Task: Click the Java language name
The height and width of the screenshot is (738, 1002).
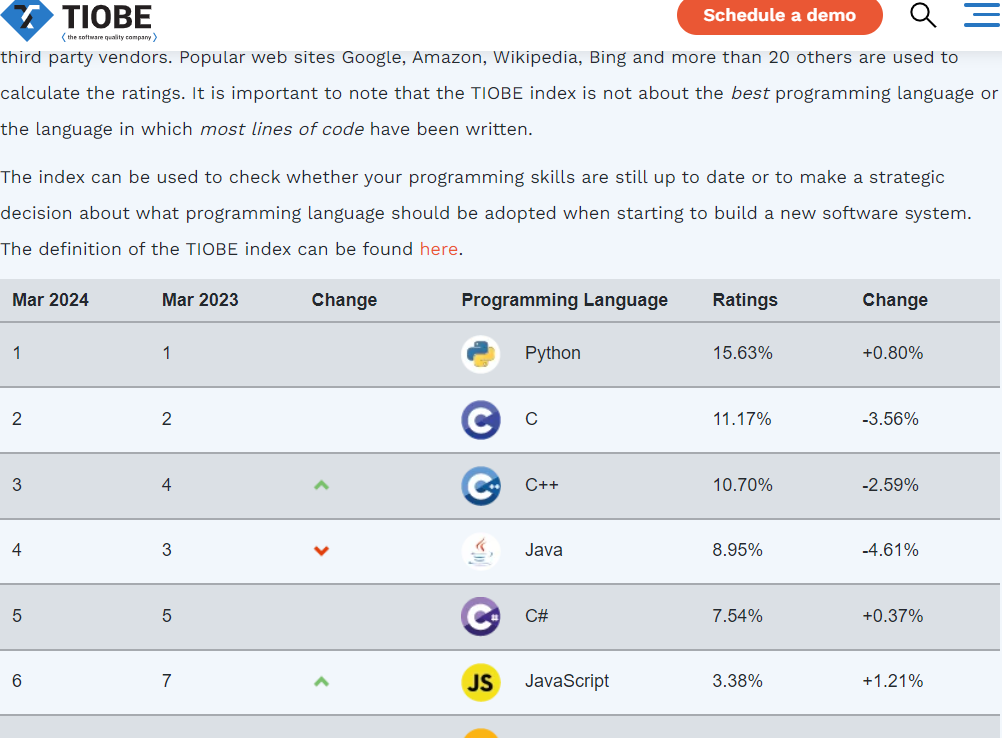Action: (544, 550)
